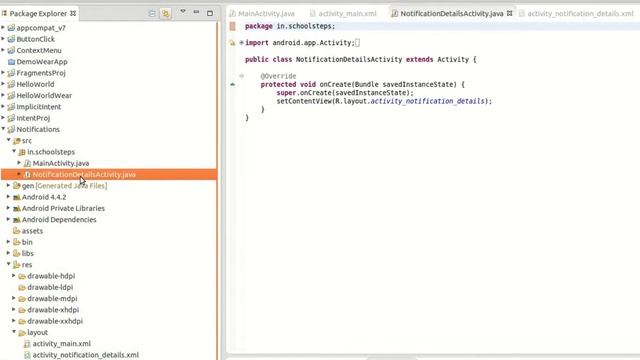
Task: Click src source folder icon
Action: pos(17,141)
